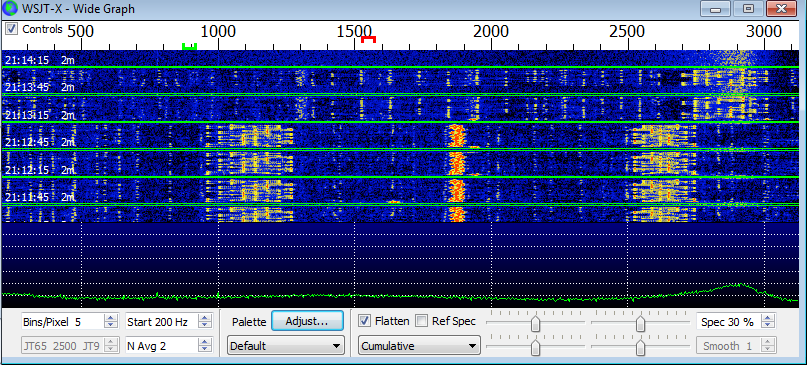The height and width of the screenshot is (366, 809).
Task: Click the green Rx frequency marker
Action: 189,46
